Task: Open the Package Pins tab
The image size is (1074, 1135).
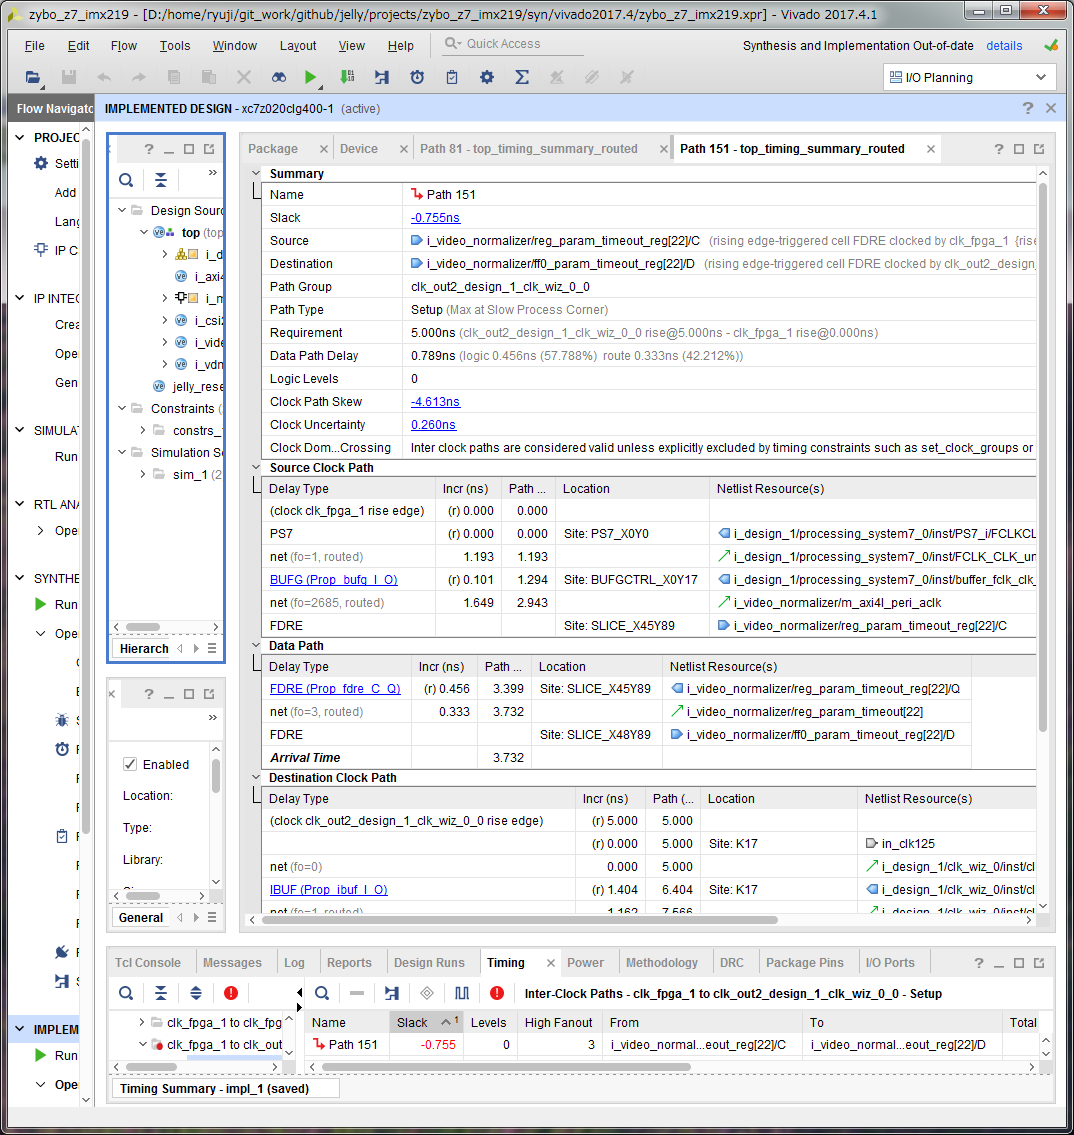Action: coord(804,962)
